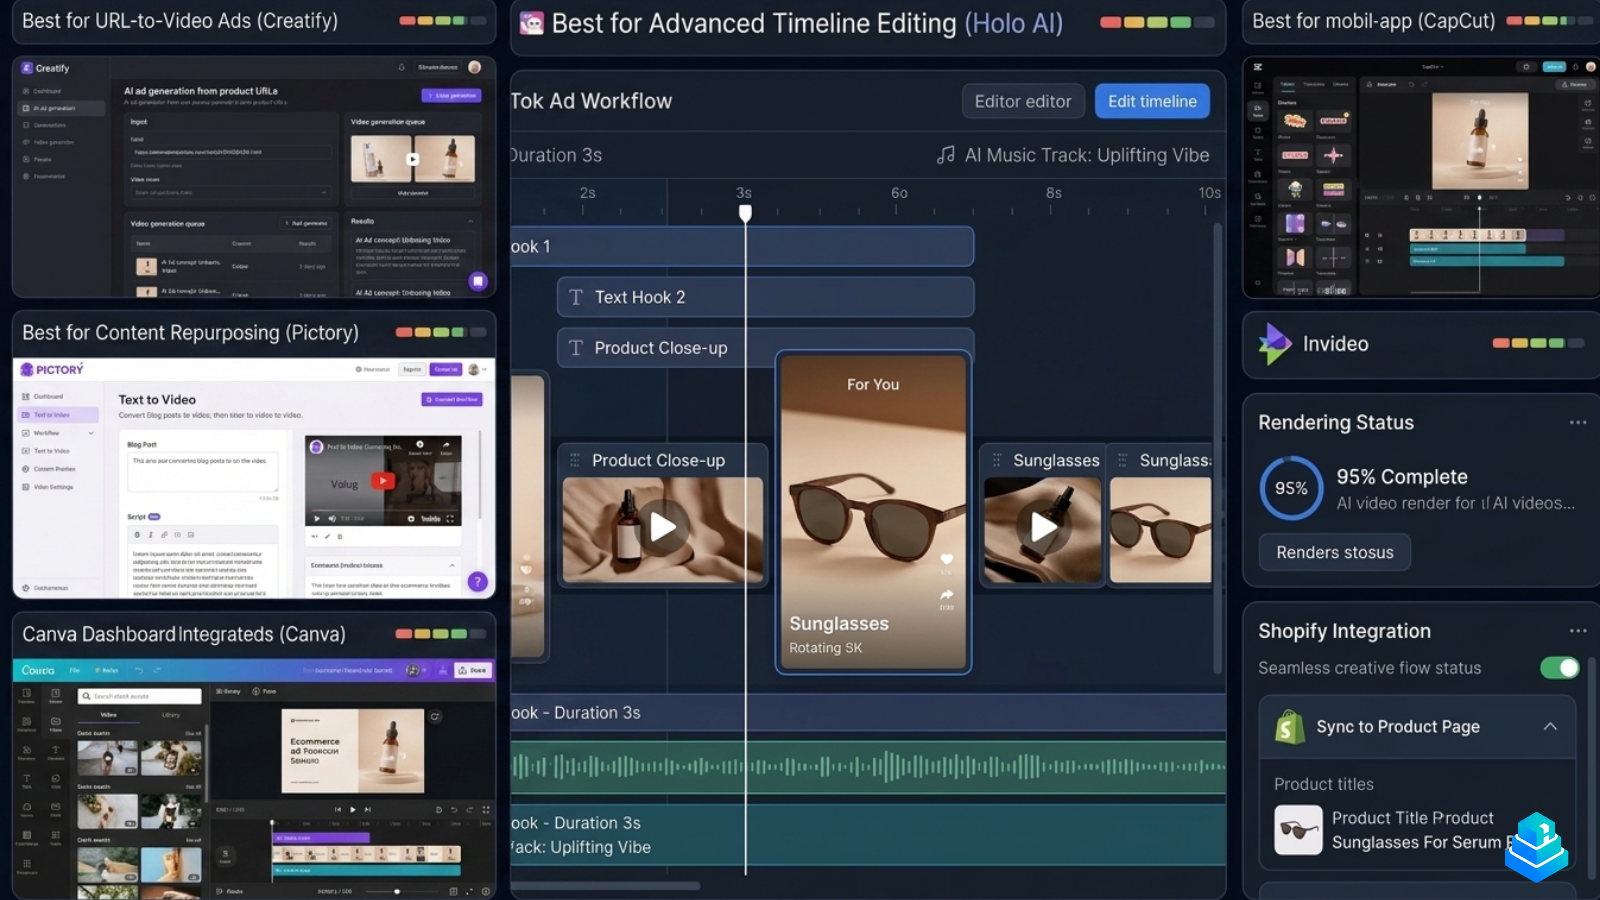This screenshot has height=900, width=1600.
Task: Play the first Sunglasses clip
Action: coord(1043,527)
